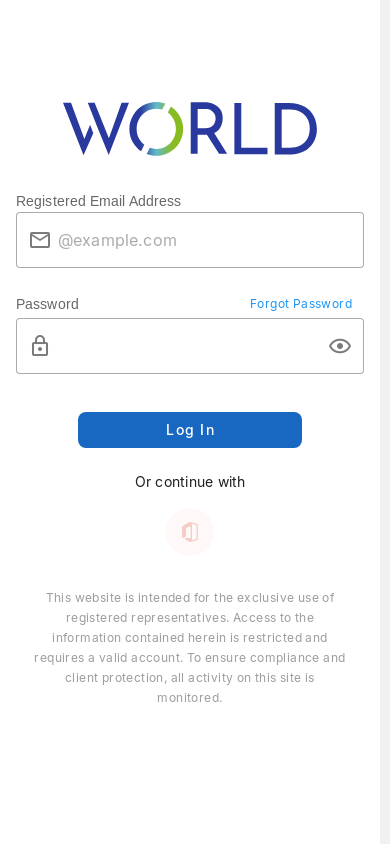Click the padlock icon in password field
The image size is (390, 844).
click(40, 346)
